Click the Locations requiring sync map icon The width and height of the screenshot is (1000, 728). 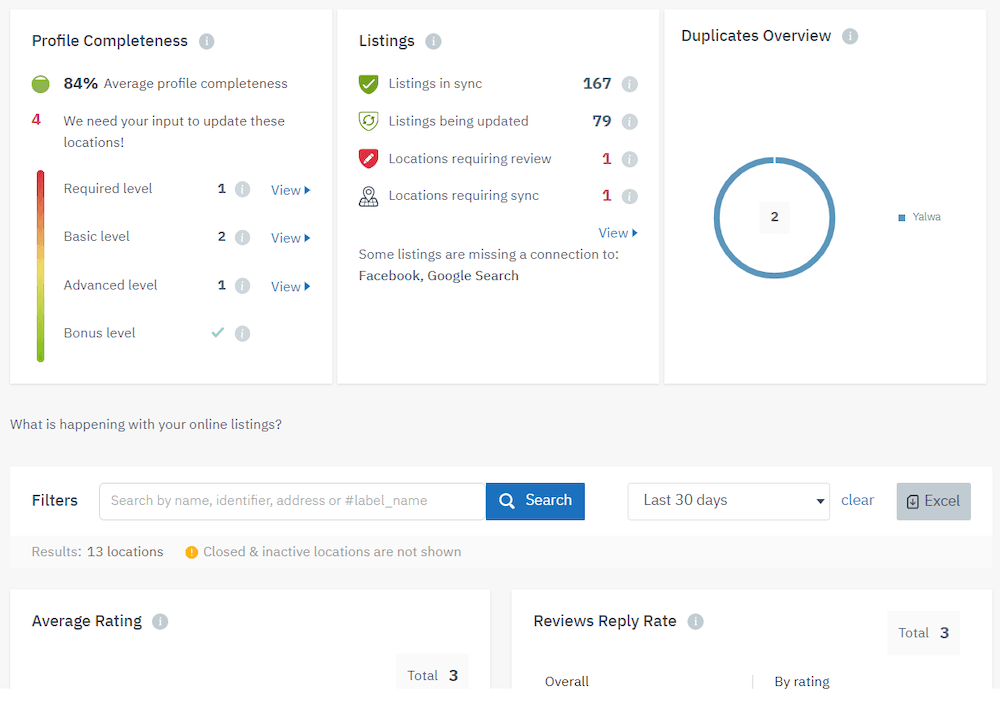coord(368,196)
